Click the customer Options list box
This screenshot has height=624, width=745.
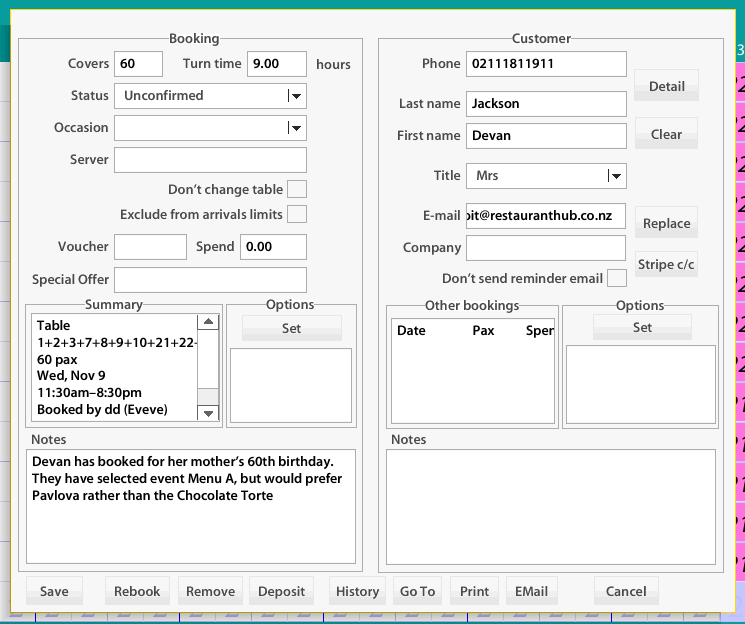tap(640, 384)
